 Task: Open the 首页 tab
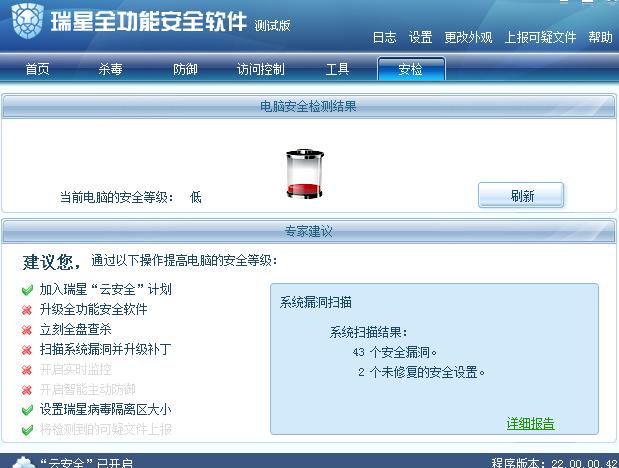pyautogui.click(x=38, y=70)
